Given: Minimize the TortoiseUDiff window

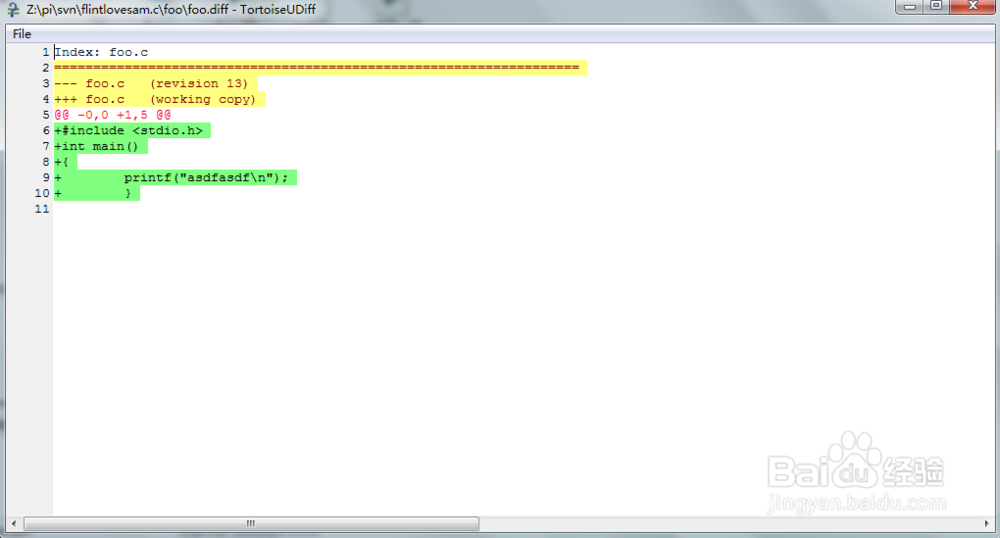Looking at the screenshot, I should 909,6.
